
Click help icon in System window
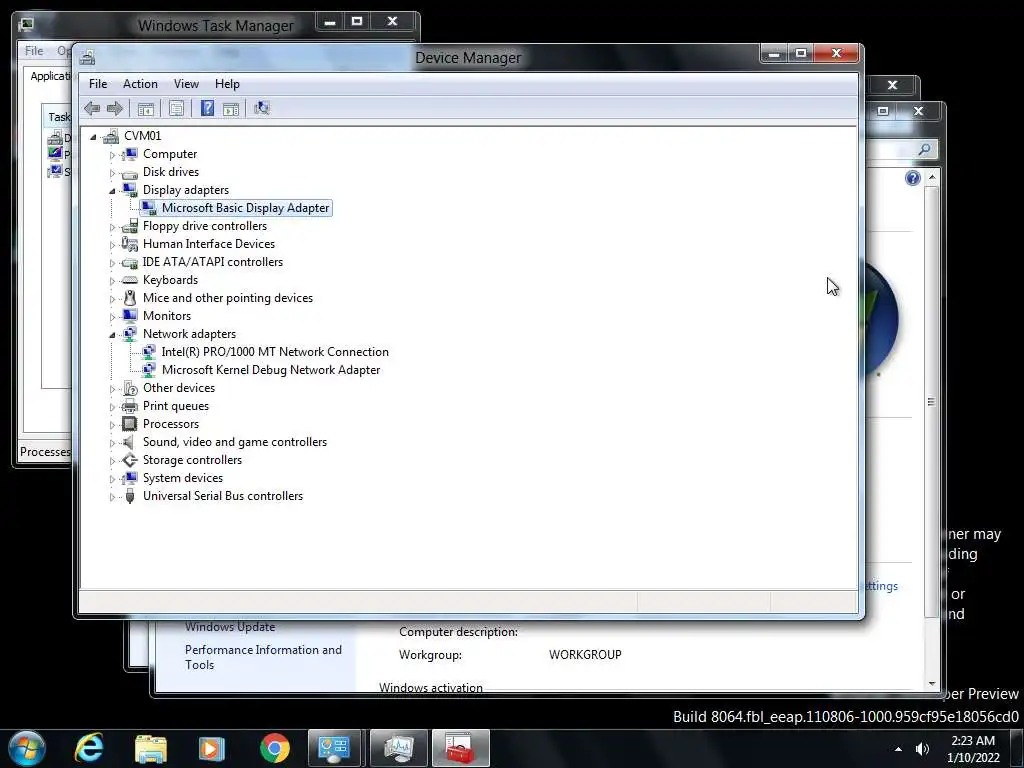click(x=912, y=178)
